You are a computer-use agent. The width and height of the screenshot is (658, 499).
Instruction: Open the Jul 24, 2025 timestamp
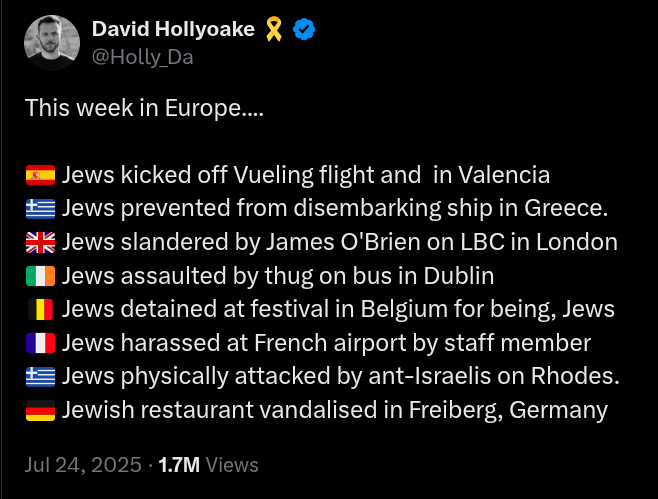pyautogui.click(x=82, y=464)
